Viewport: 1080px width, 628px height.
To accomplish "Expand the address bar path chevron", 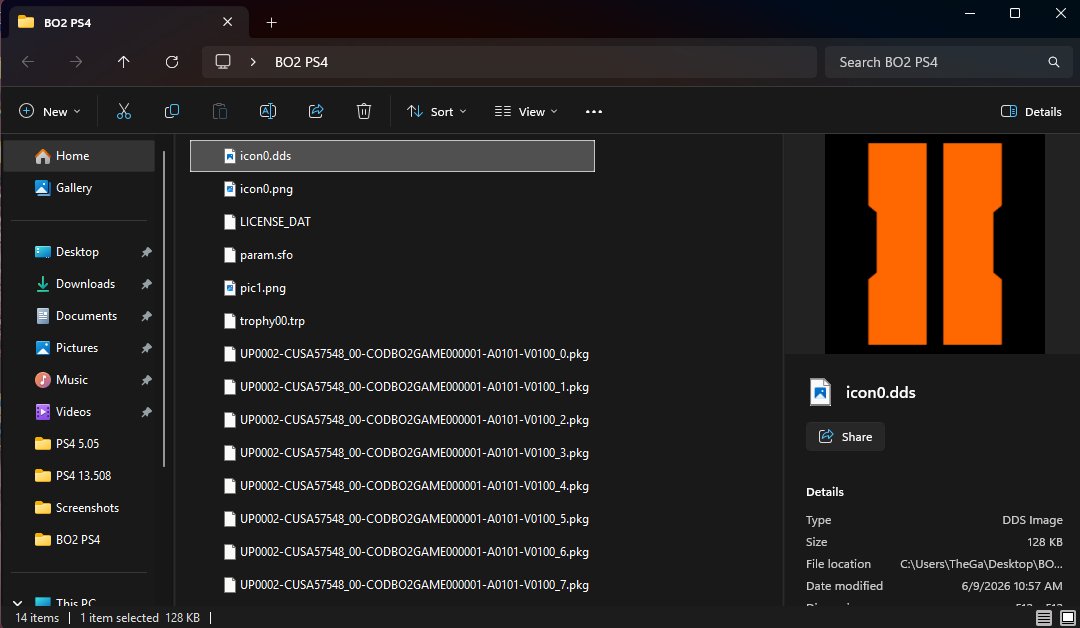I will point(253,62).
